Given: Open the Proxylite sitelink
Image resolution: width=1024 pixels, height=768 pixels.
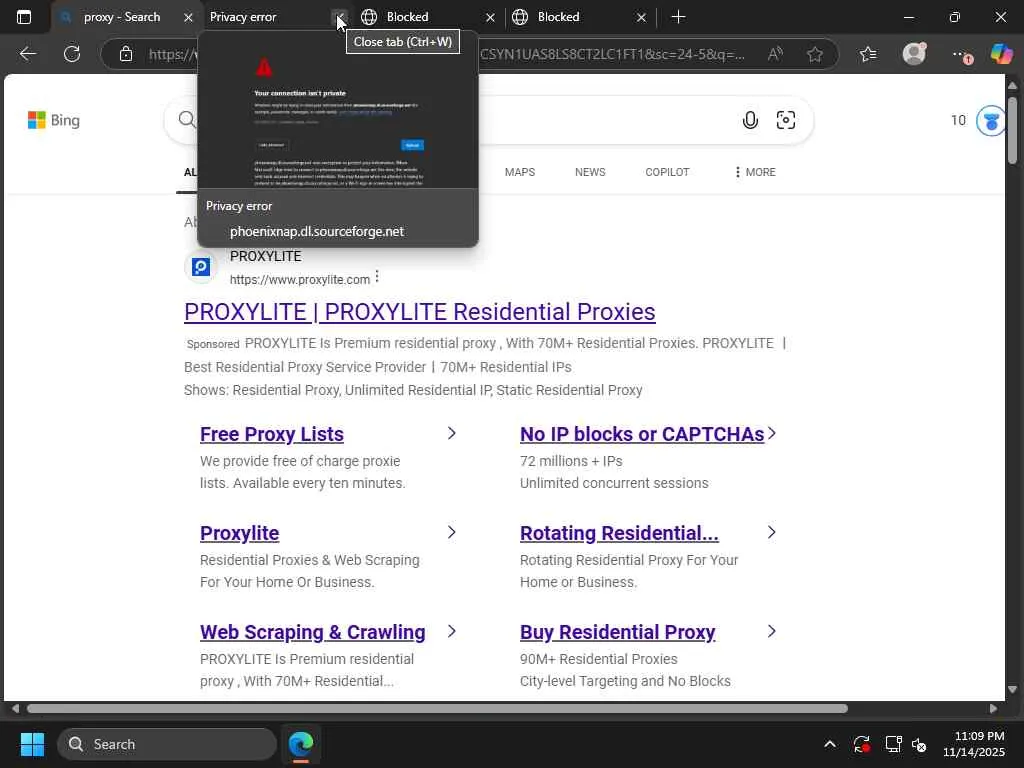Looking at the screenshot, I should [240, 534].
